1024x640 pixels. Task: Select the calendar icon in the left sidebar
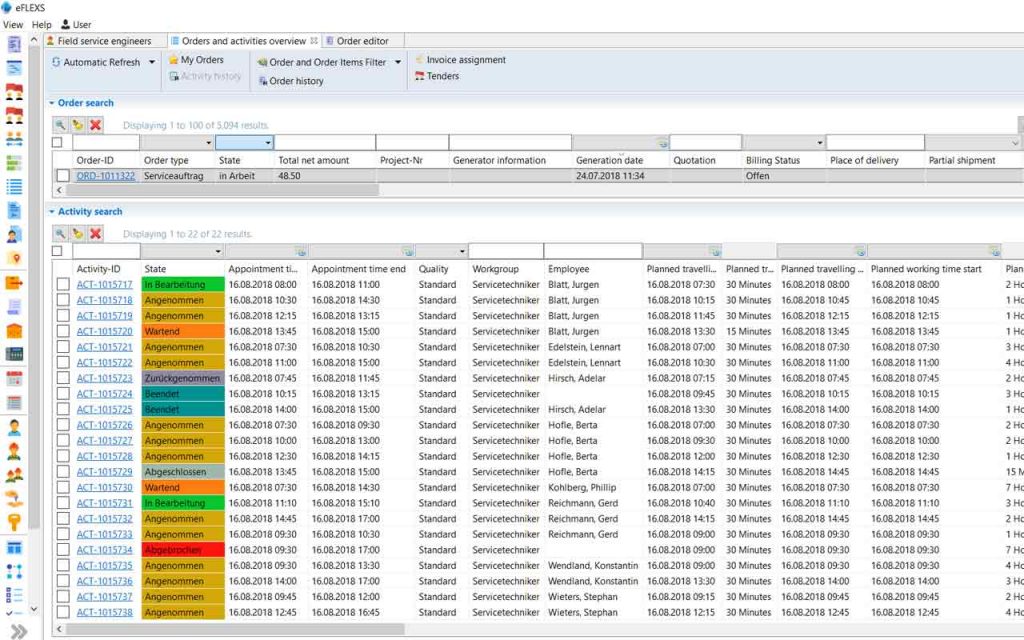pos(13,380)
